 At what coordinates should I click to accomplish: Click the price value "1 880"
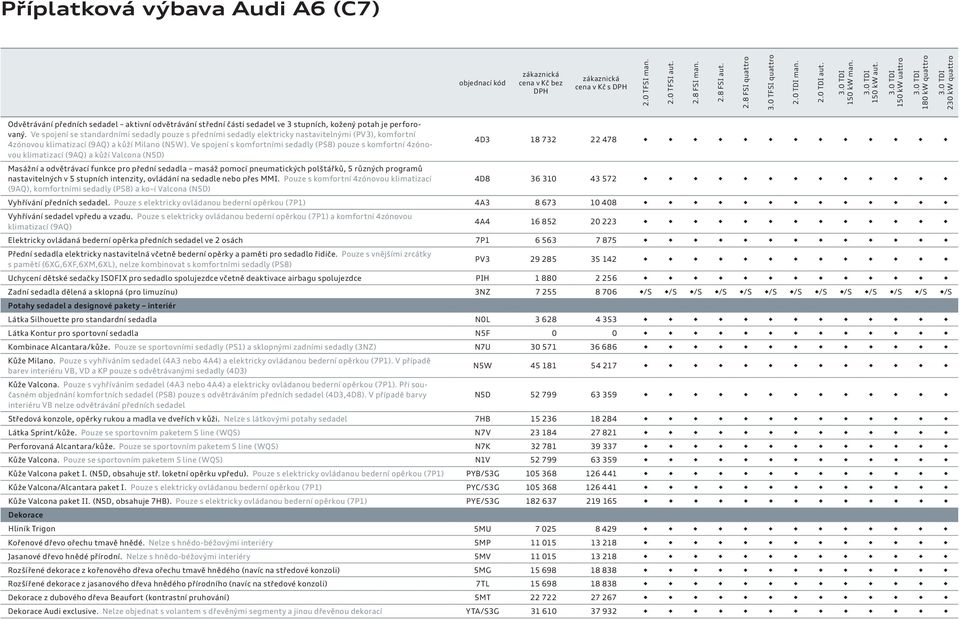[x=546, y=278]
